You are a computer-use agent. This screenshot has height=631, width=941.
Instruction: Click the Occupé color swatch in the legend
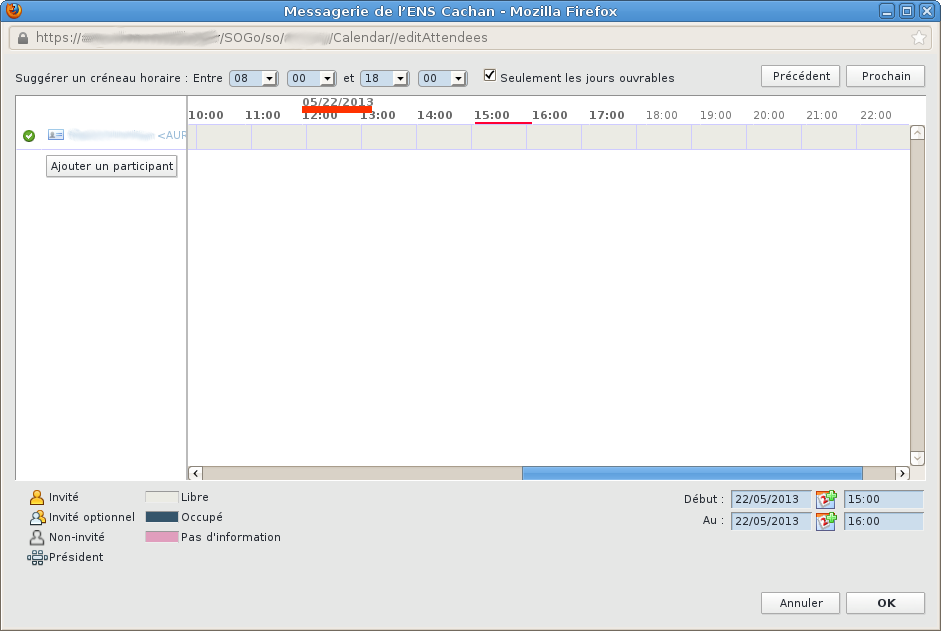161,517
